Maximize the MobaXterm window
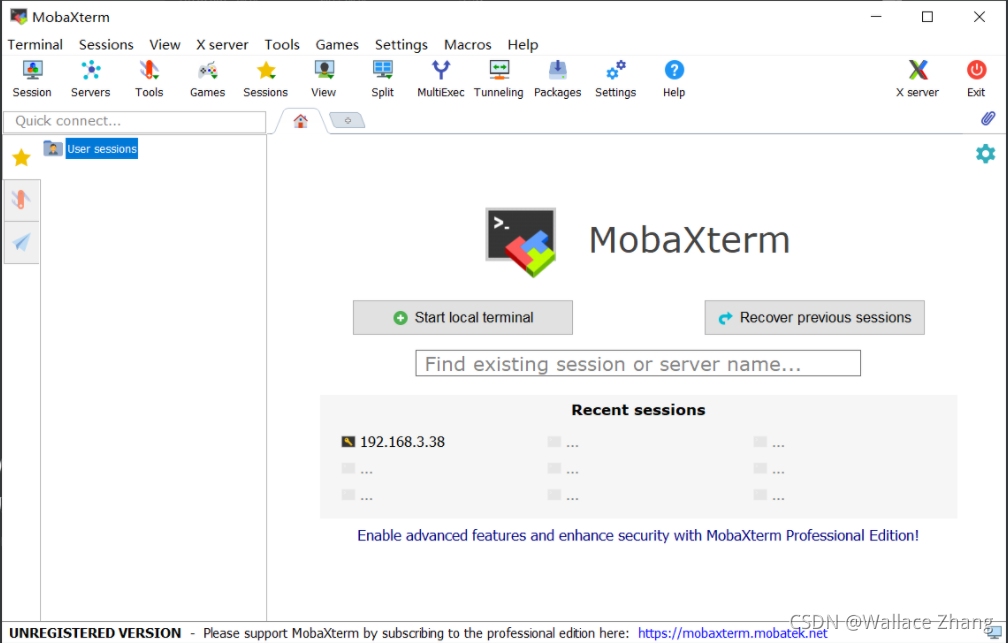This screenshot has width=1008, height=643. coord(927,17)
